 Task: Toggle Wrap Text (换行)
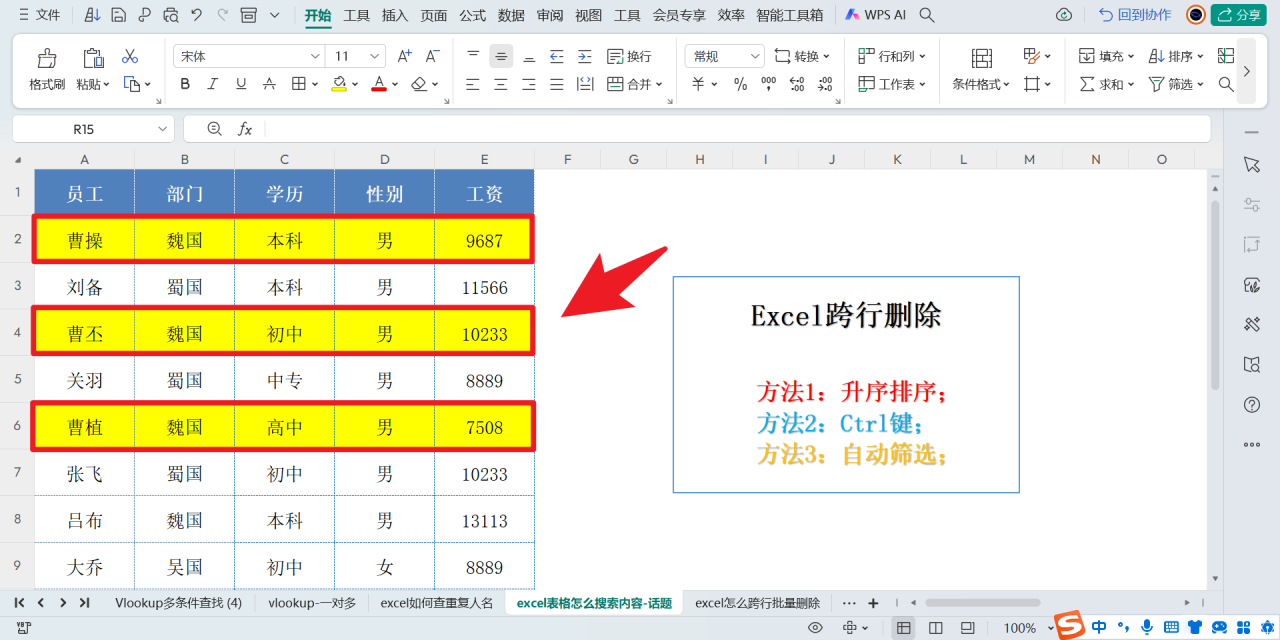tap(628, 57)
